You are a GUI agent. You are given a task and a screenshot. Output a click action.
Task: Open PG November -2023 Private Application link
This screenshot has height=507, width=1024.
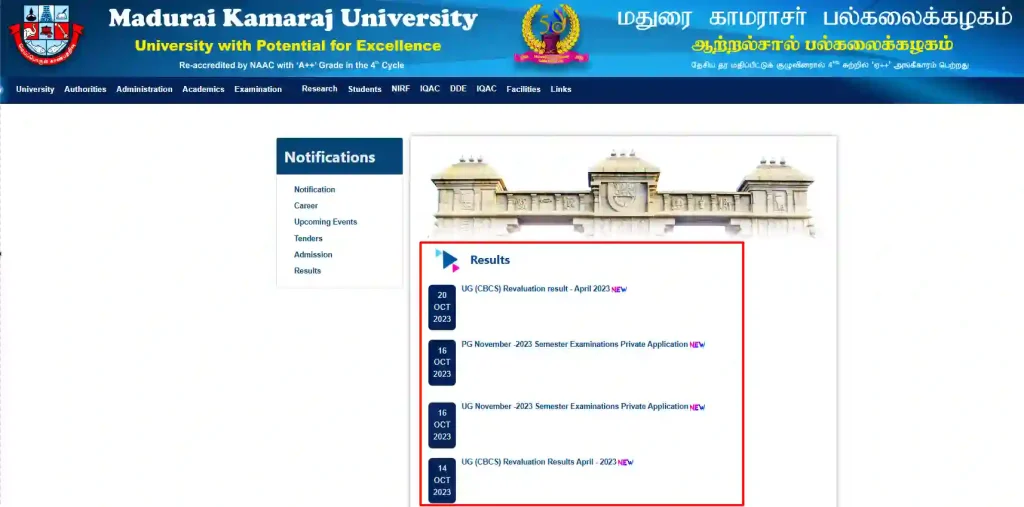(x=575, y=344)
